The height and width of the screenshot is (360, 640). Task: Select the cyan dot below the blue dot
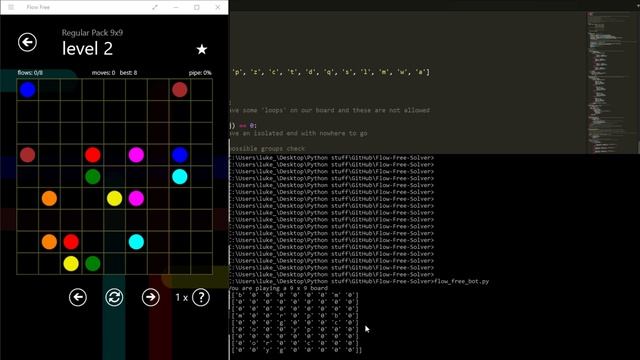tap(180, 177)
